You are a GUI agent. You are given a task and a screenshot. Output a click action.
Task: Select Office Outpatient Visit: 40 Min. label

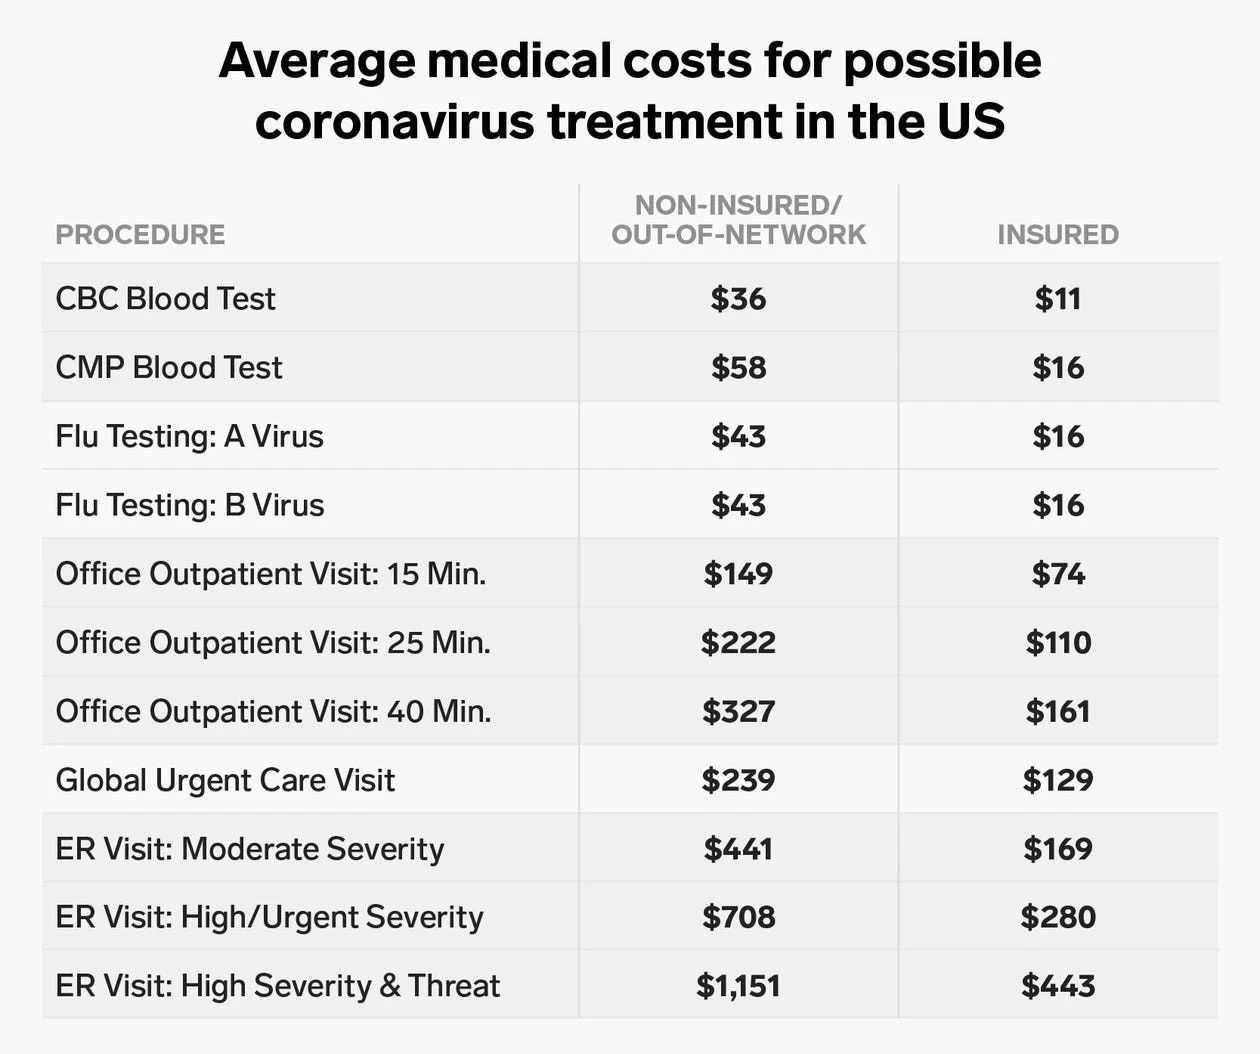[273, 712]
